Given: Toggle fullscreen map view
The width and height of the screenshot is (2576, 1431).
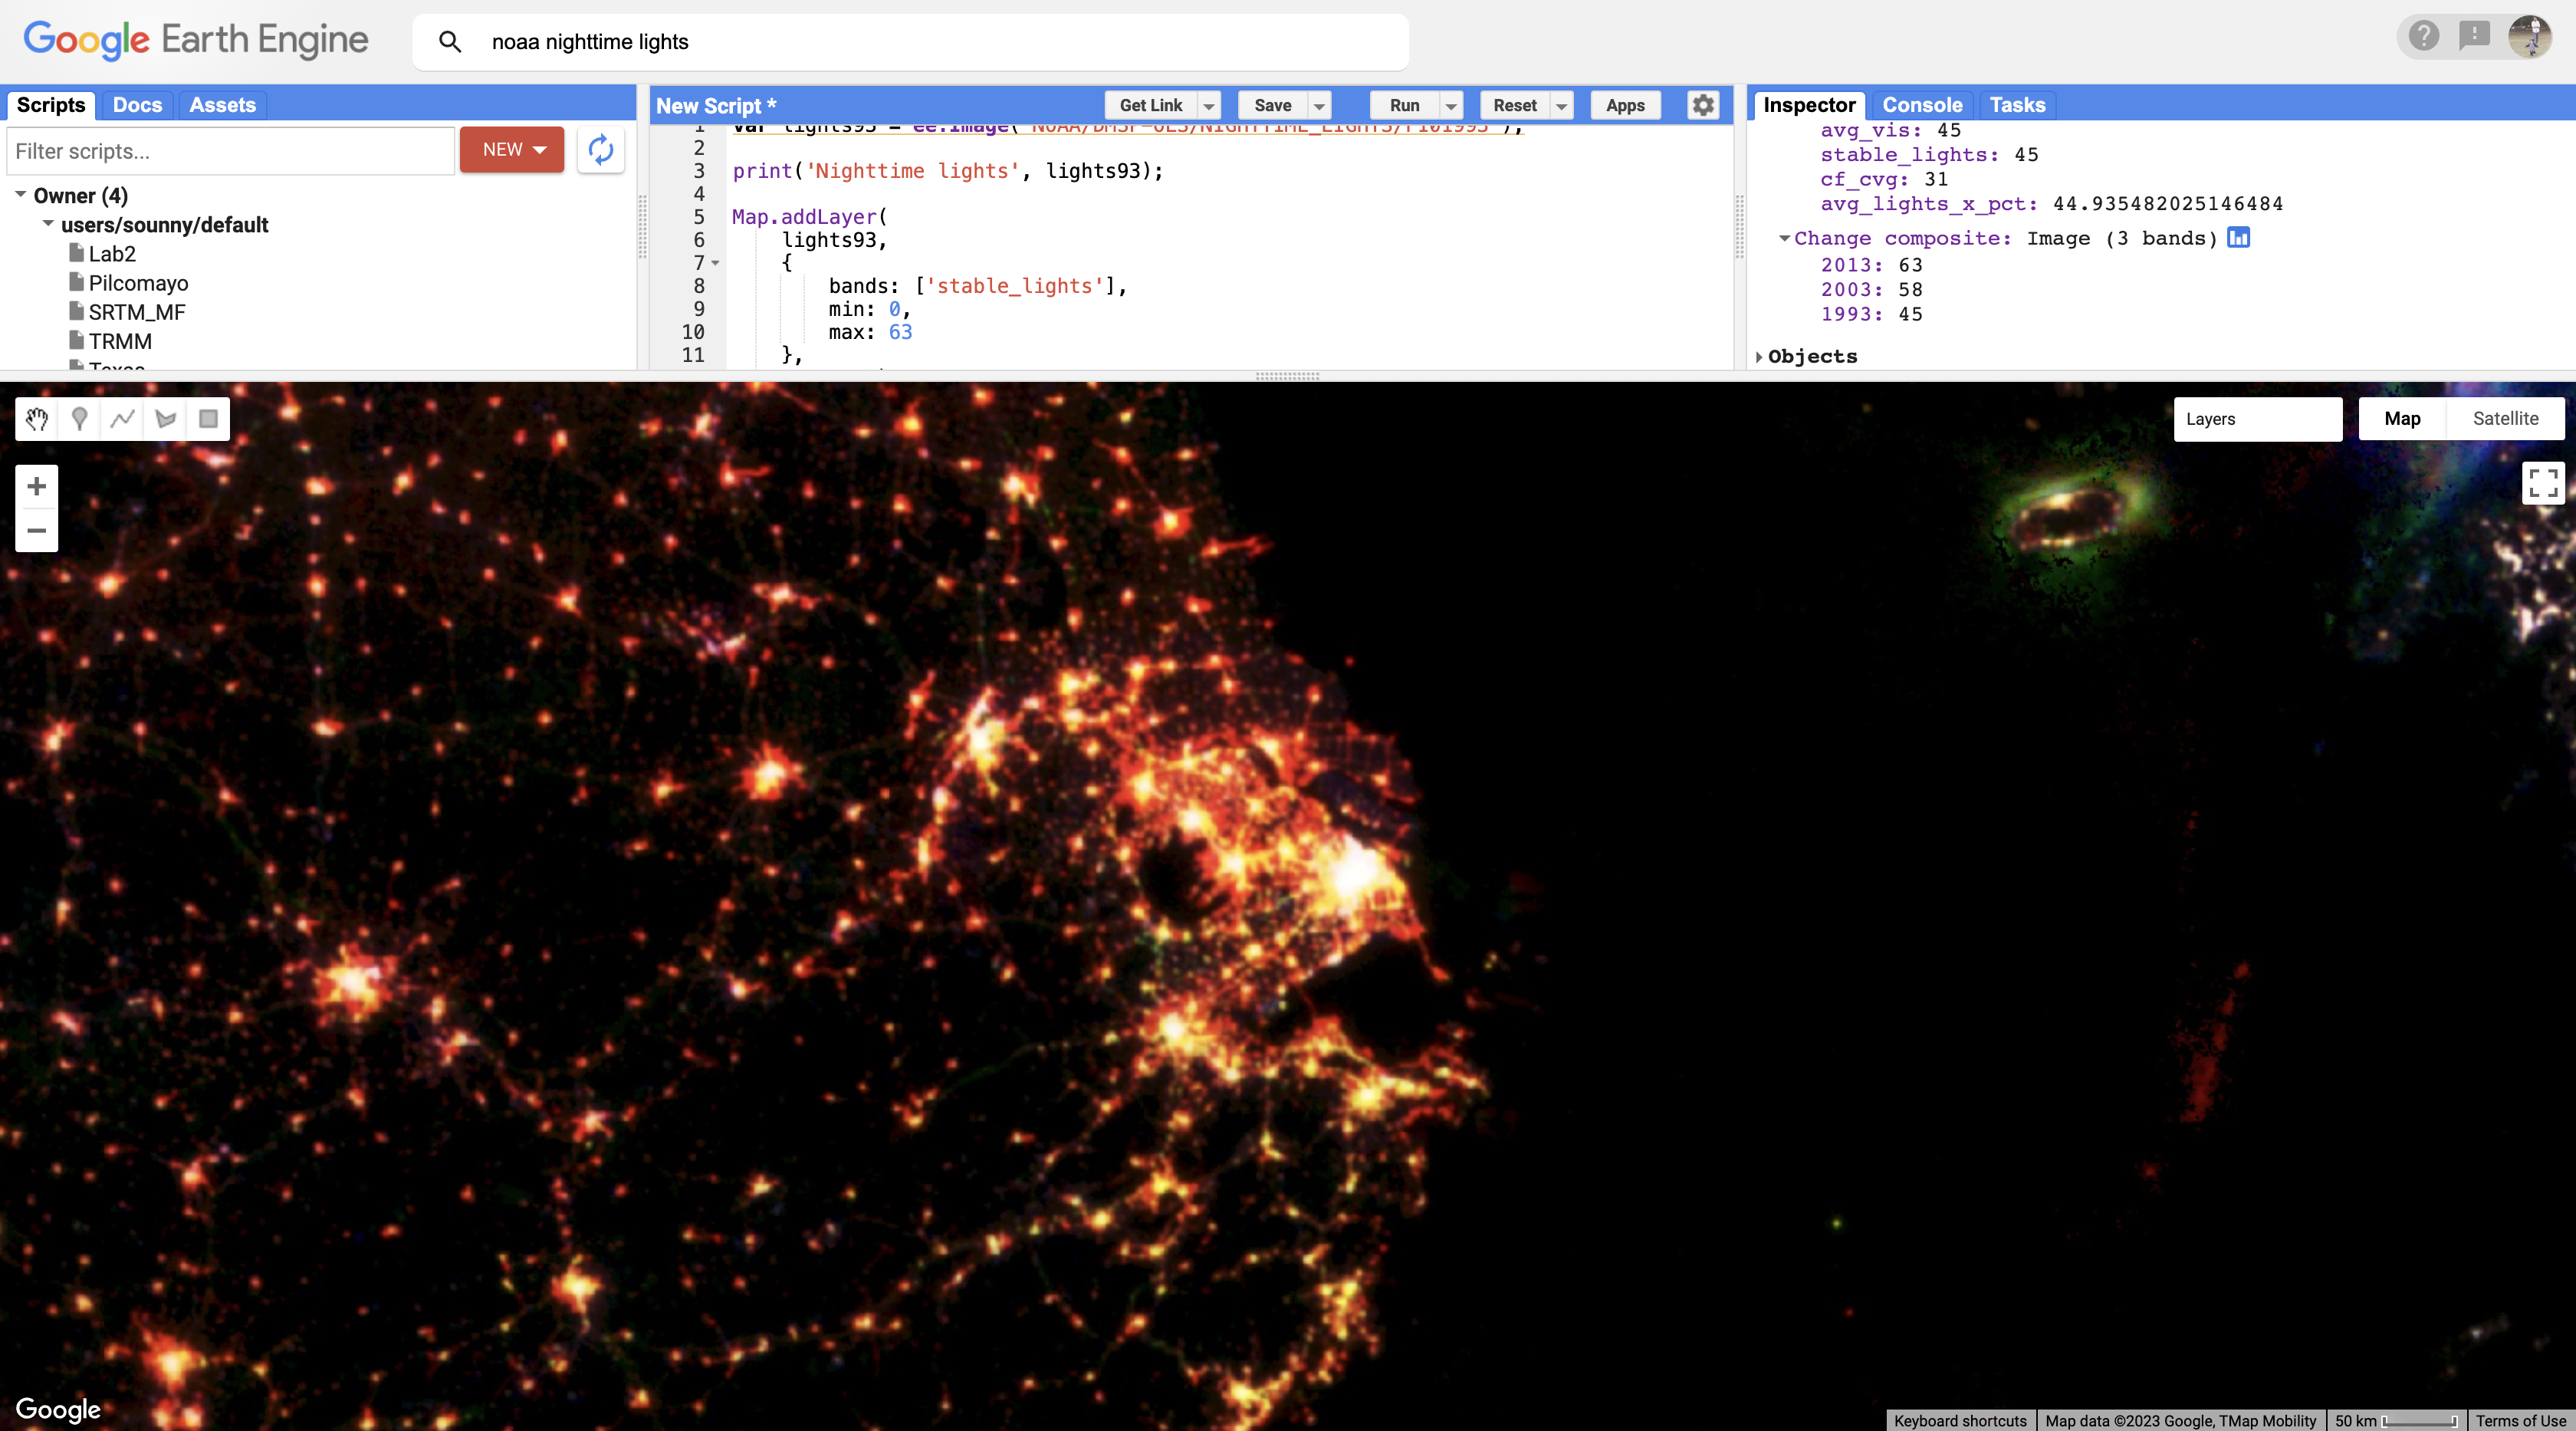Looking at the screenshot, I should (2543, 483).
